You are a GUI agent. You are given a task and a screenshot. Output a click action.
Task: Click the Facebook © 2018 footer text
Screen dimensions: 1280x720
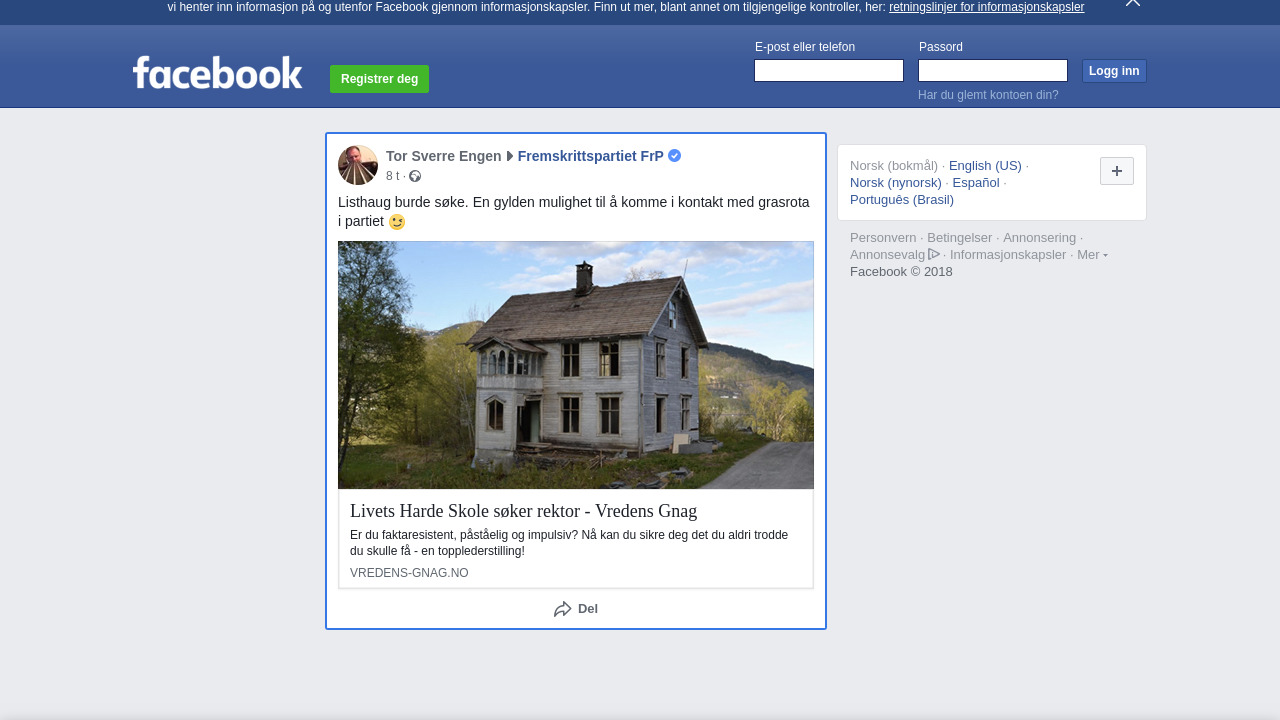(901, 272)
